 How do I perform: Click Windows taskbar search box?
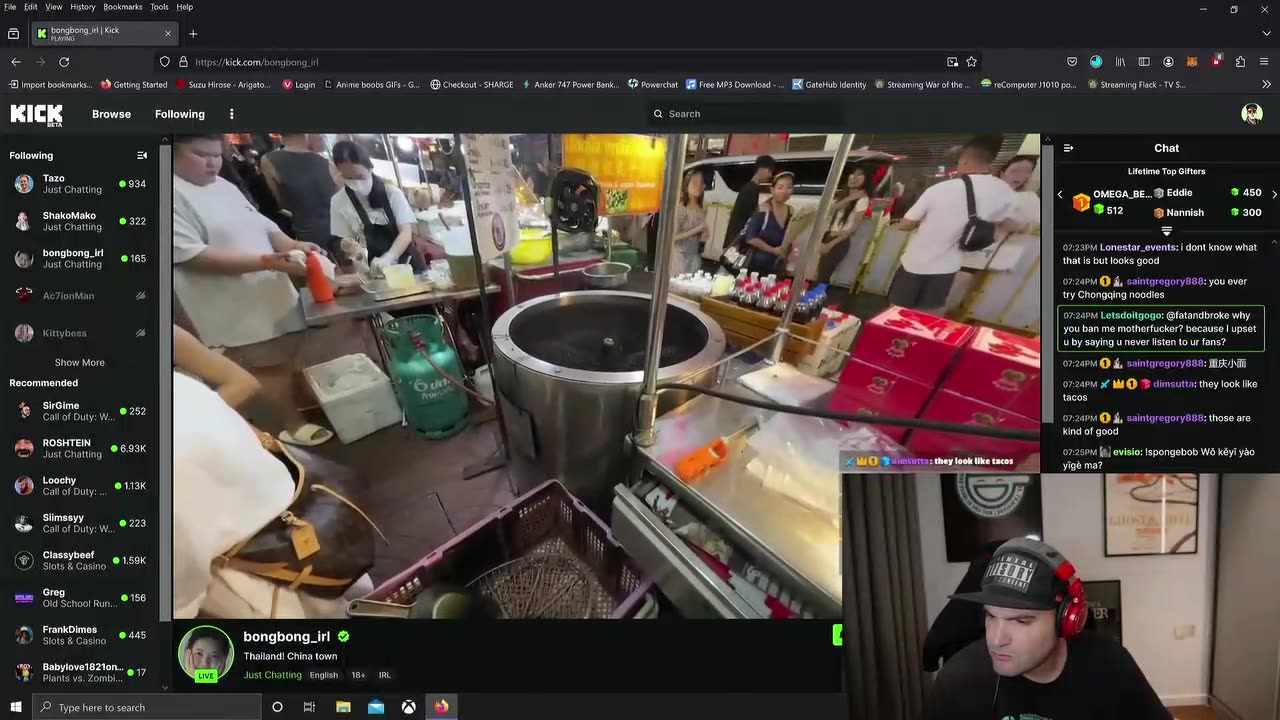147,707
